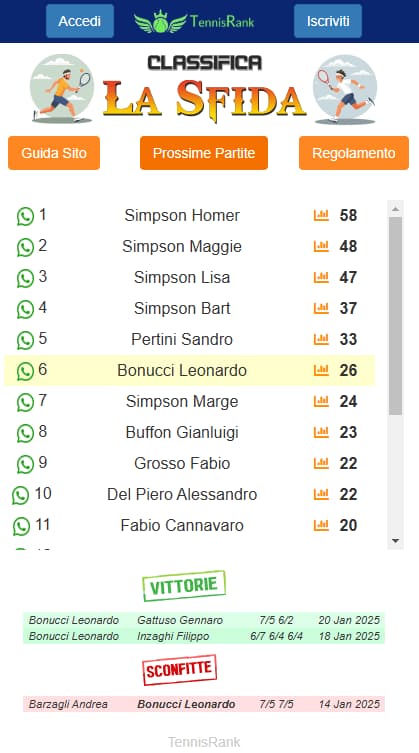The width and height of the screenshot is (419, 753).
Task: Open WhatsApp chat for Simpson Homer
Action: 25,216
